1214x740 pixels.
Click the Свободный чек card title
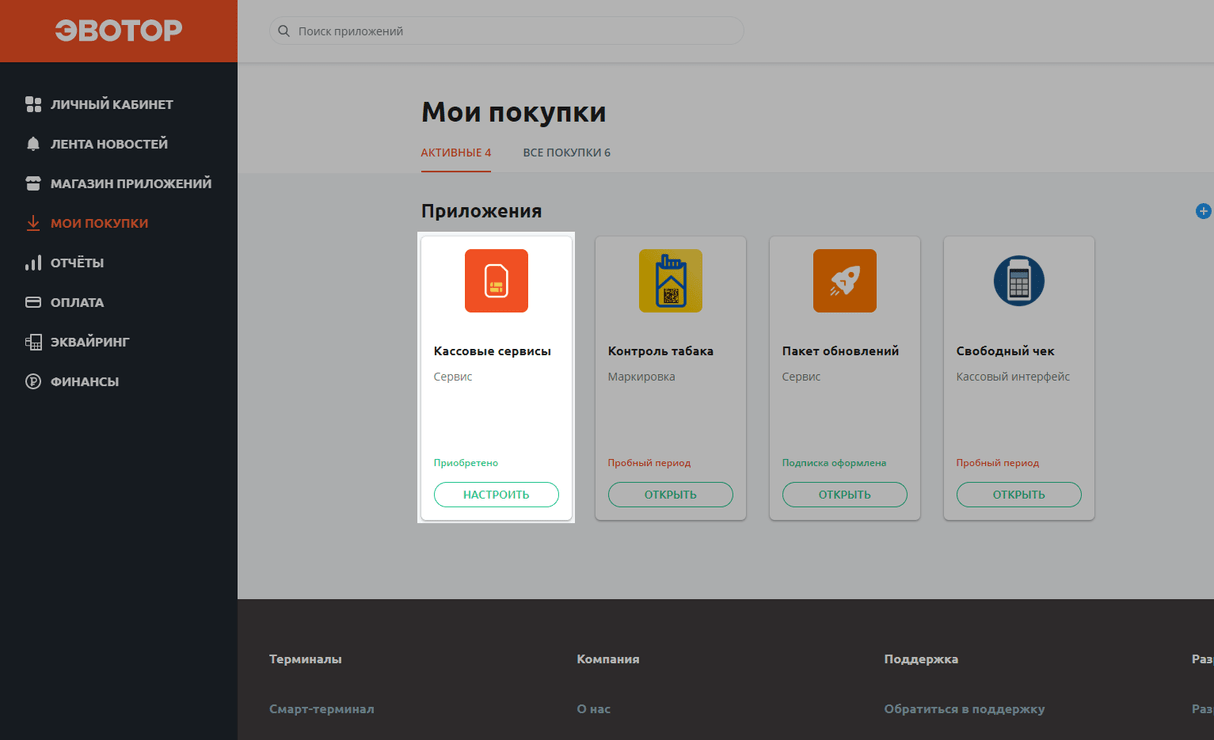[x=1005, y=351]
